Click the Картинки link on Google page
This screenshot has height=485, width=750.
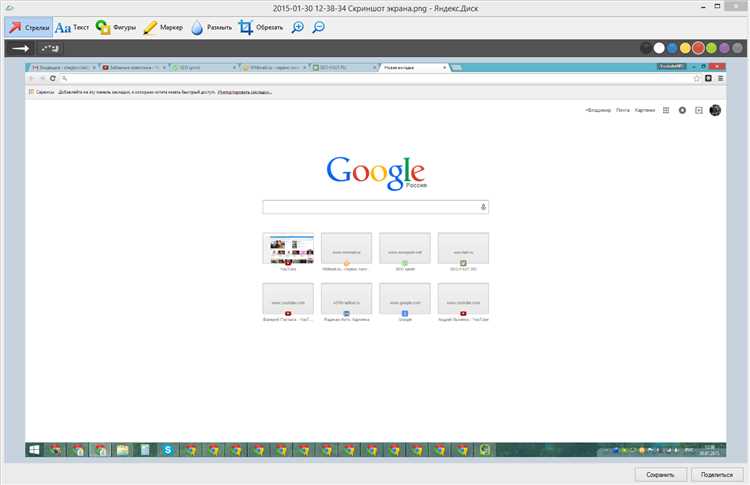pos(645,110)
